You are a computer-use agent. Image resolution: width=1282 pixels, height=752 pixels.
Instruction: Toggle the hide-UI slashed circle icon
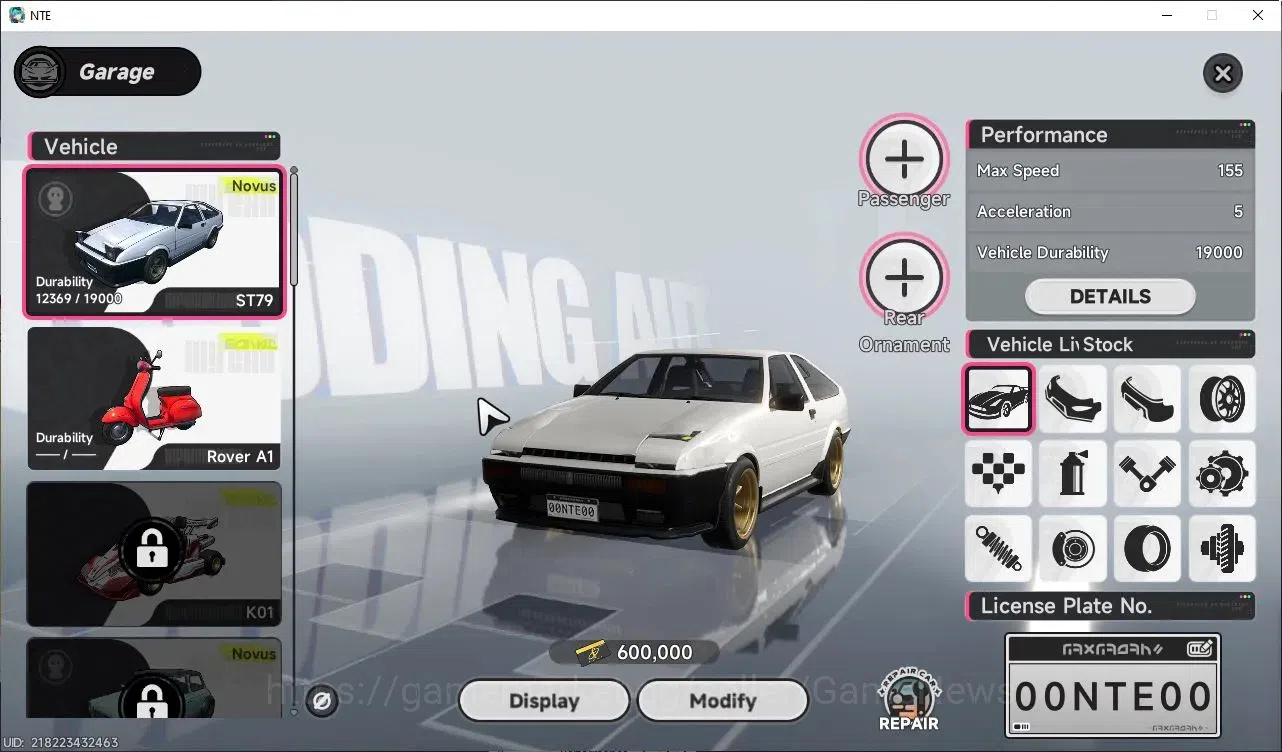(x=322, y=701)
